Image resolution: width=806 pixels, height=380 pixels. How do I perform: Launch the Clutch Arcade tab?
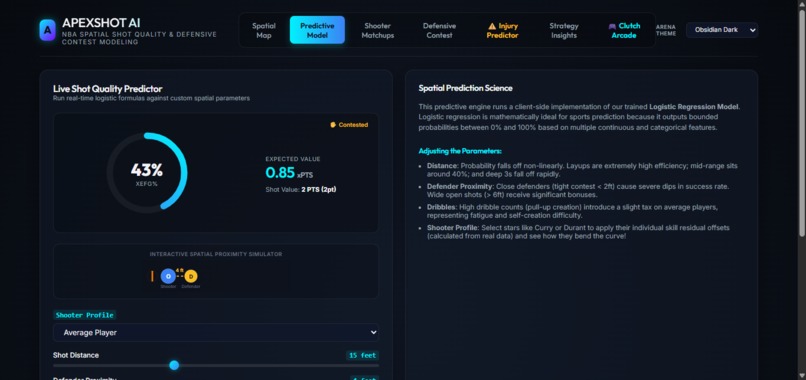pos(624,30)
